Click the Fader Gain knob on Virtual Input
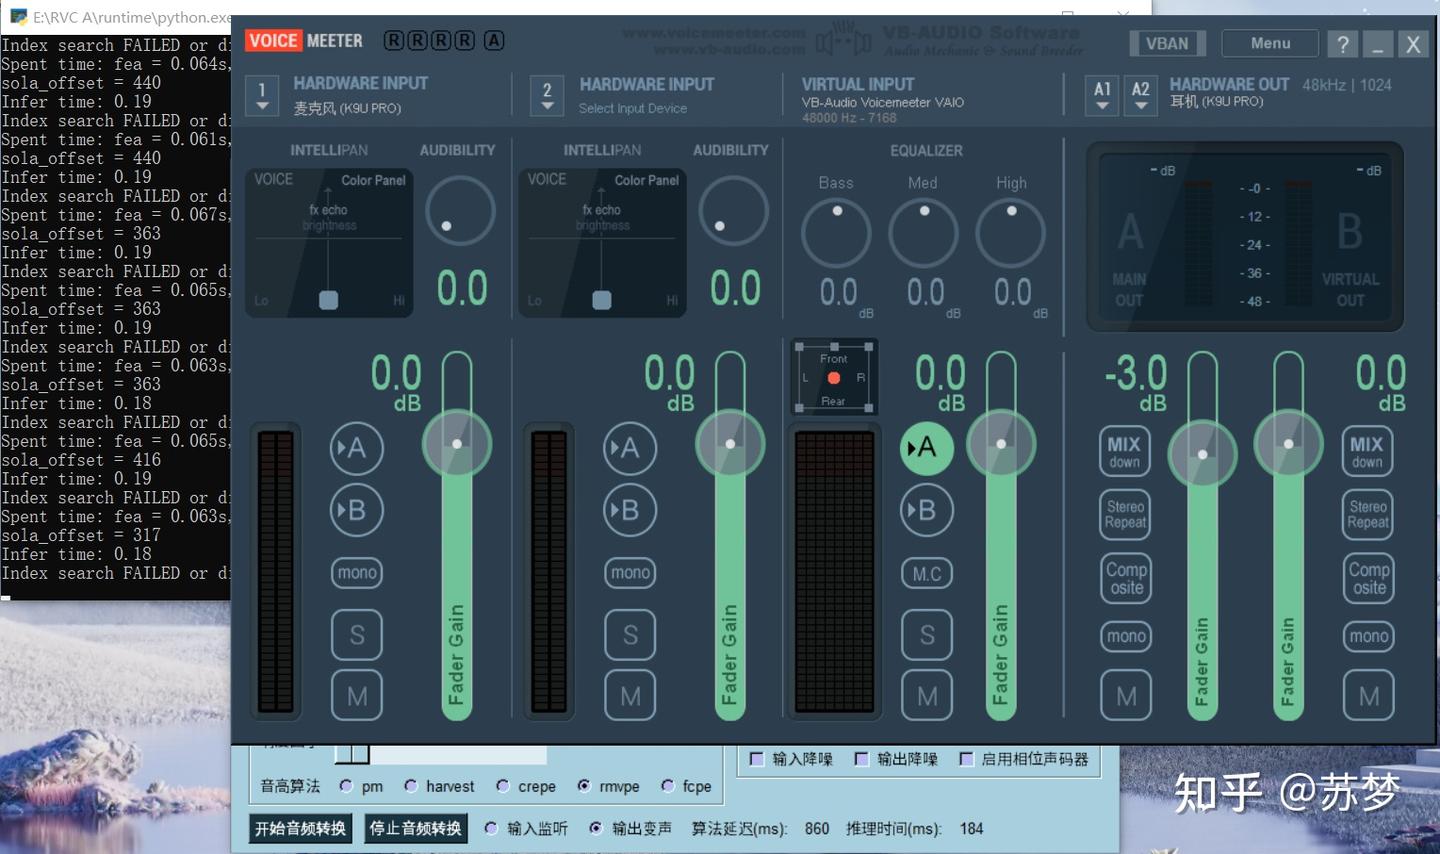Image resolution: width=1440 pixels, height=854 pixels. point(1001,443)
